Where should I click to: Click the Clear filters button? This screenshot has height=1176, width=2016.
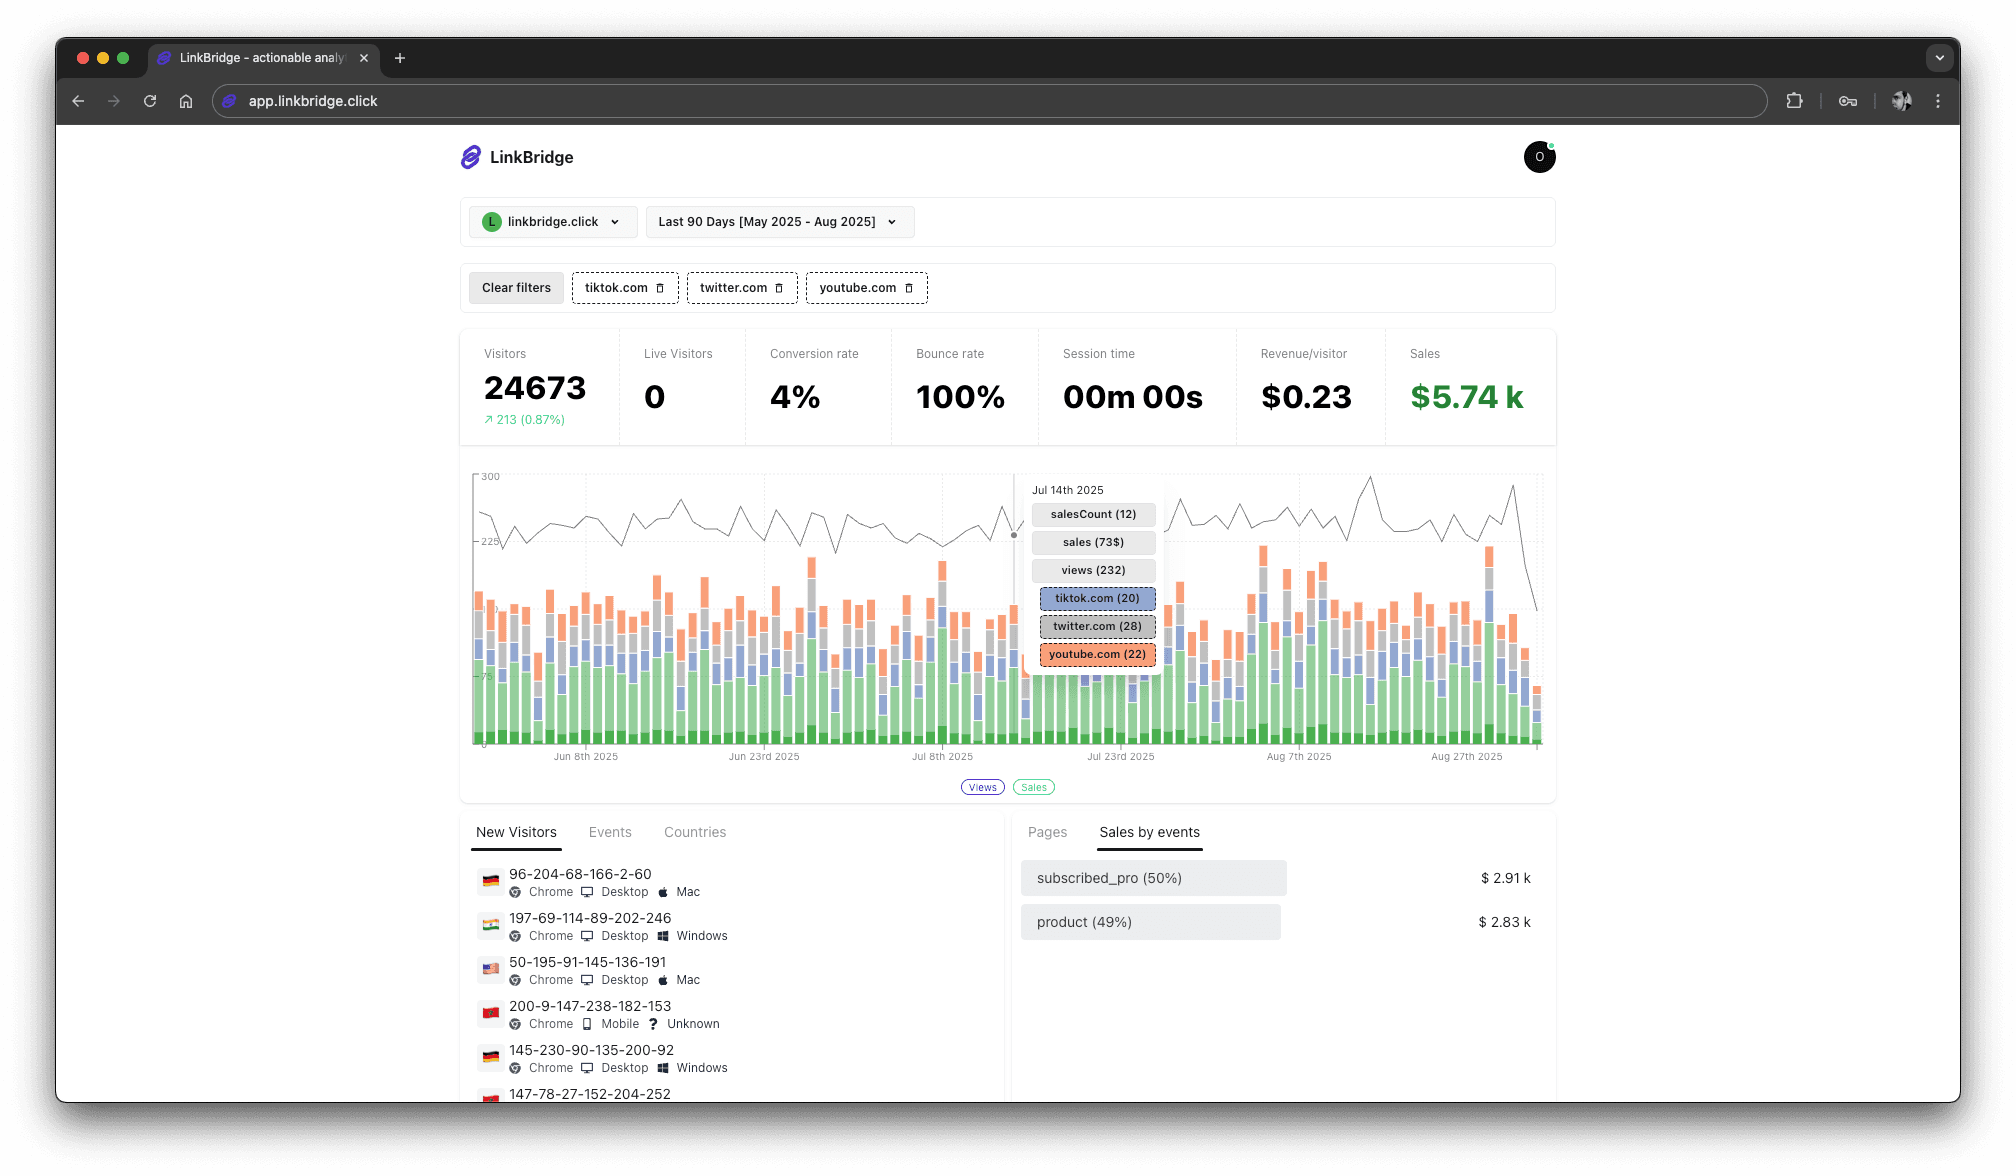(516, 288)
